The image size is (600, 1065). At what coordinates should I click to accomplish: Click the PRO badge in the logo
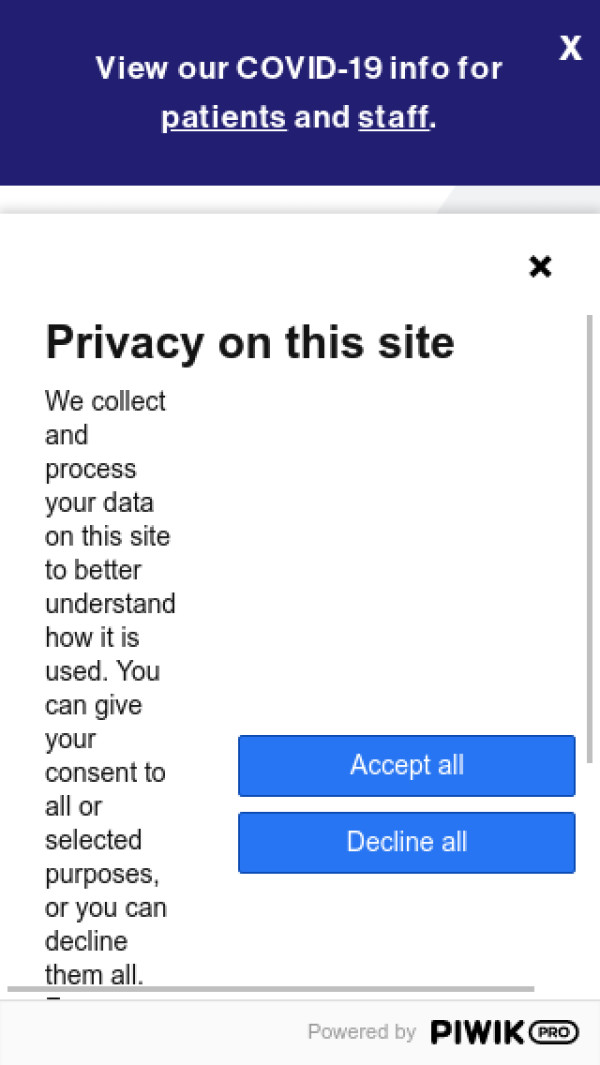click(x=553, y=1032)
